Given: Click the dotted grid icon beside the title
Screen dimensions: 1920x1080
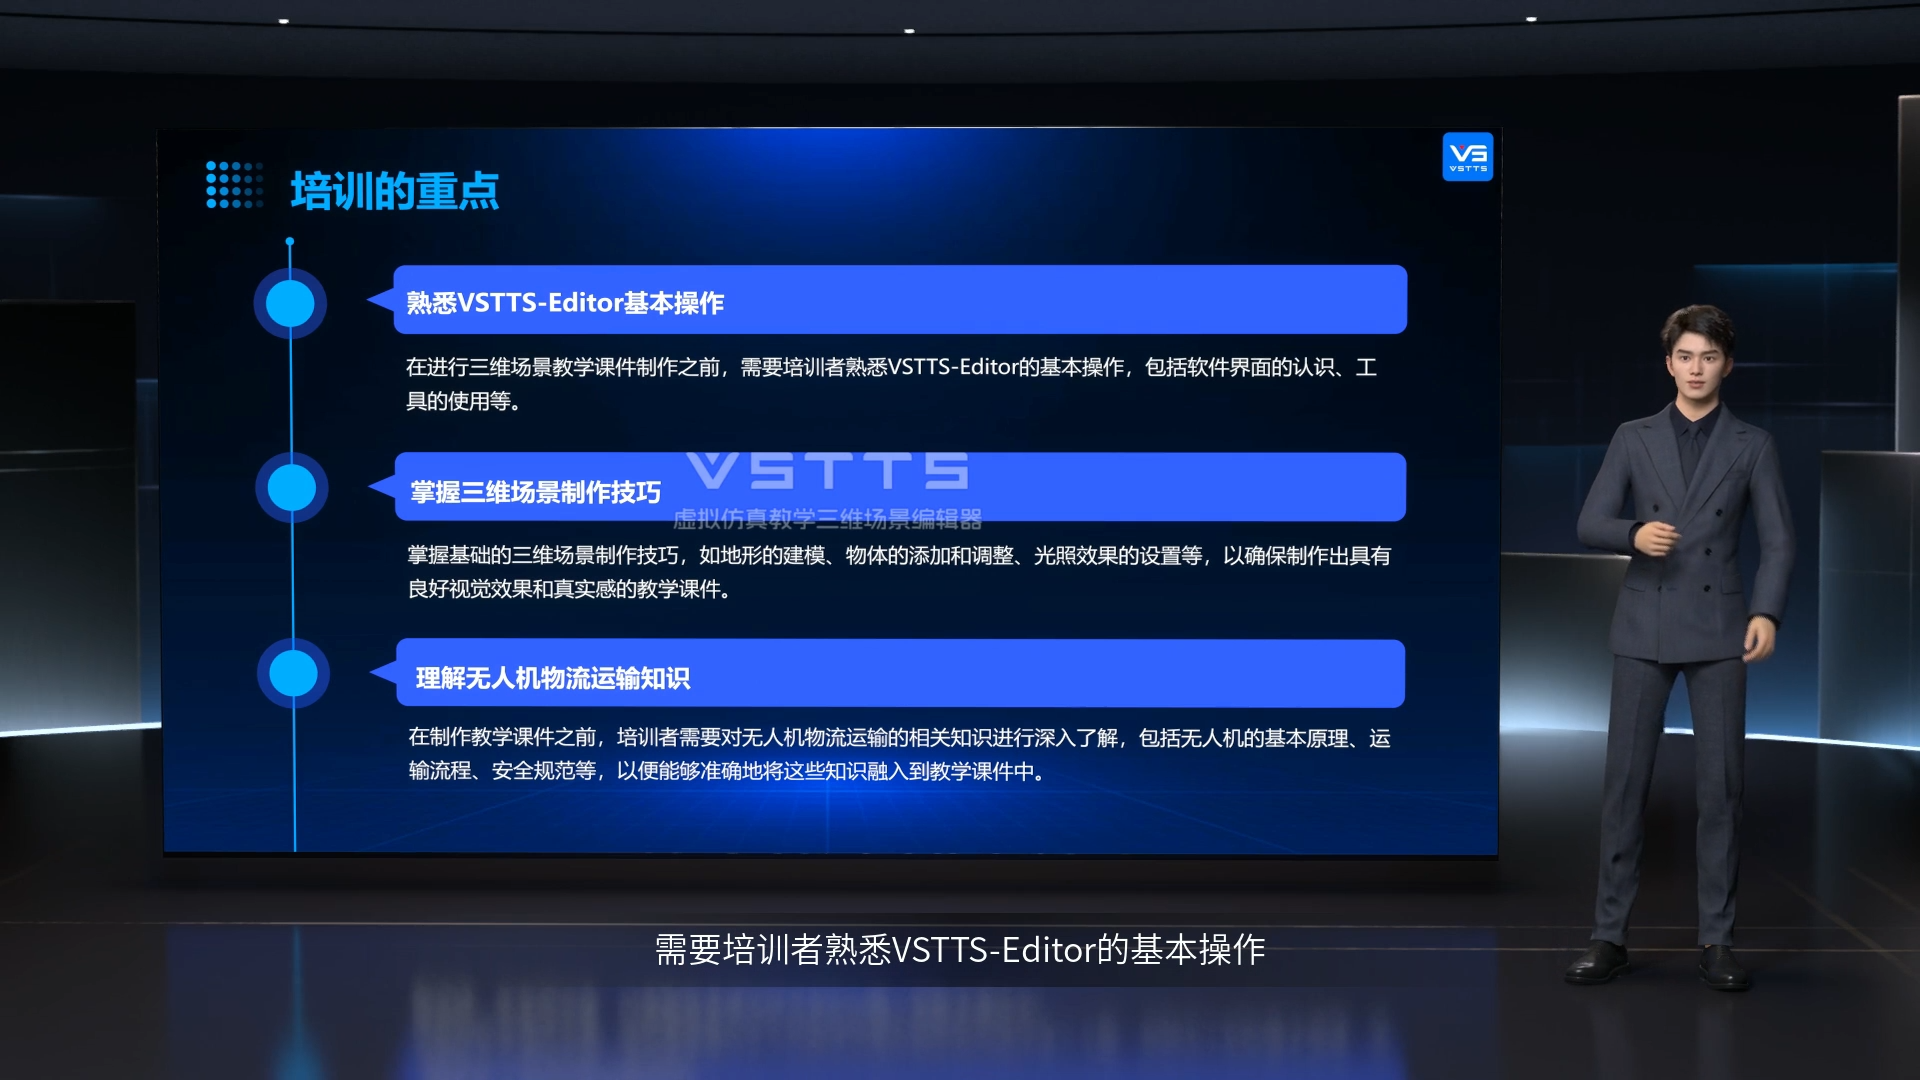Looking at the screenshot, I should (234, 185).
